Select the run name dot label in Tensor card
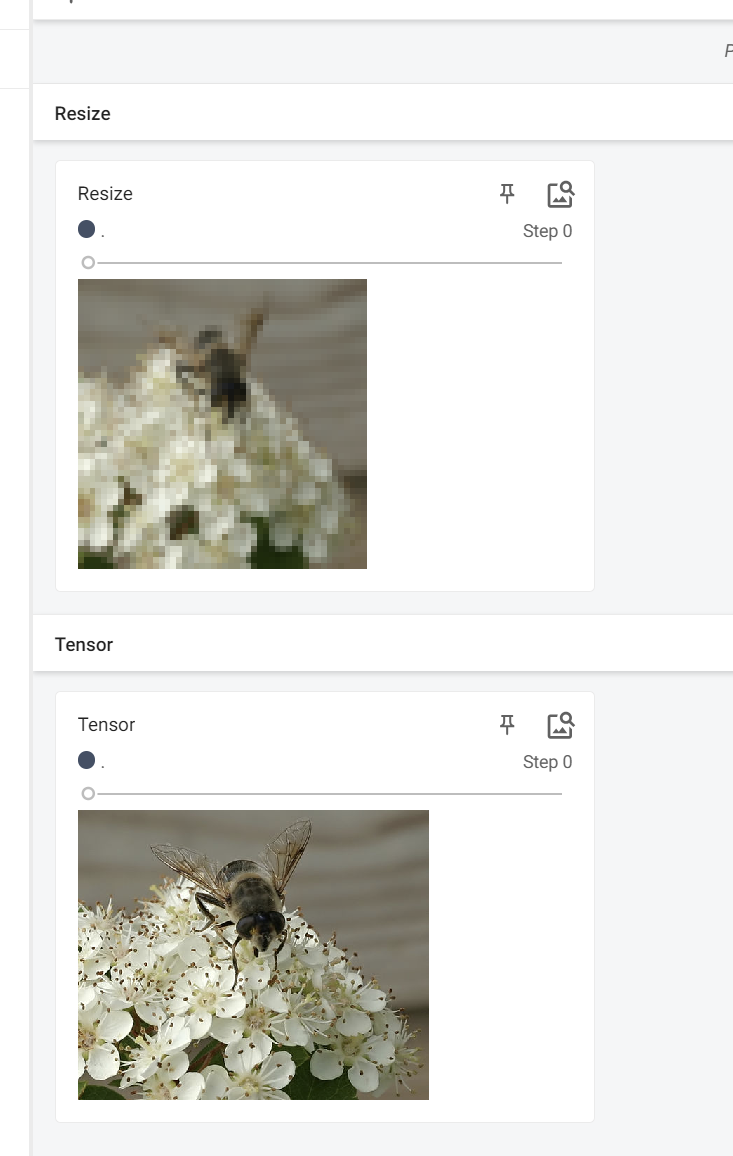 coord(103,765)
